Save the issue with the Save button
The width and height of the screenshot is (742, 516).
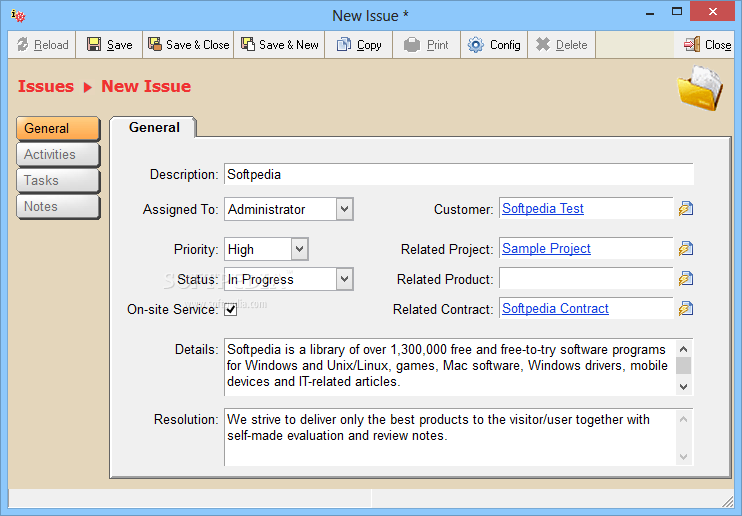pyautogui.click(x=109, y=45)
